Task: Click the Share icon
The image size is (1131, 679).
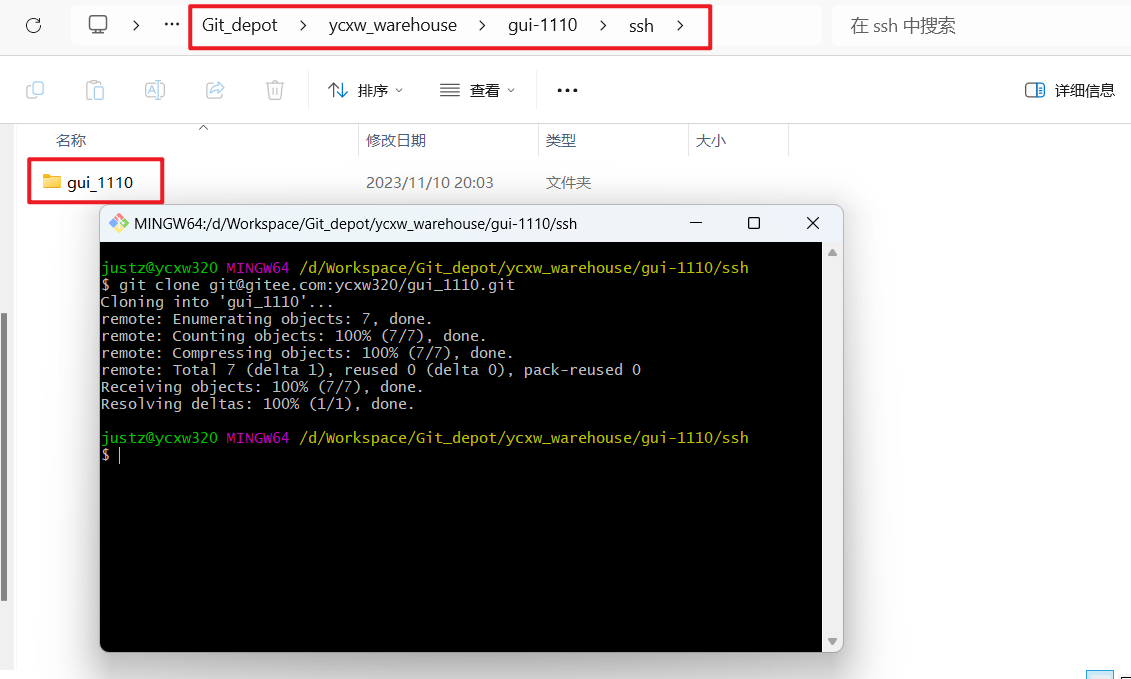Action: [215, 89]
